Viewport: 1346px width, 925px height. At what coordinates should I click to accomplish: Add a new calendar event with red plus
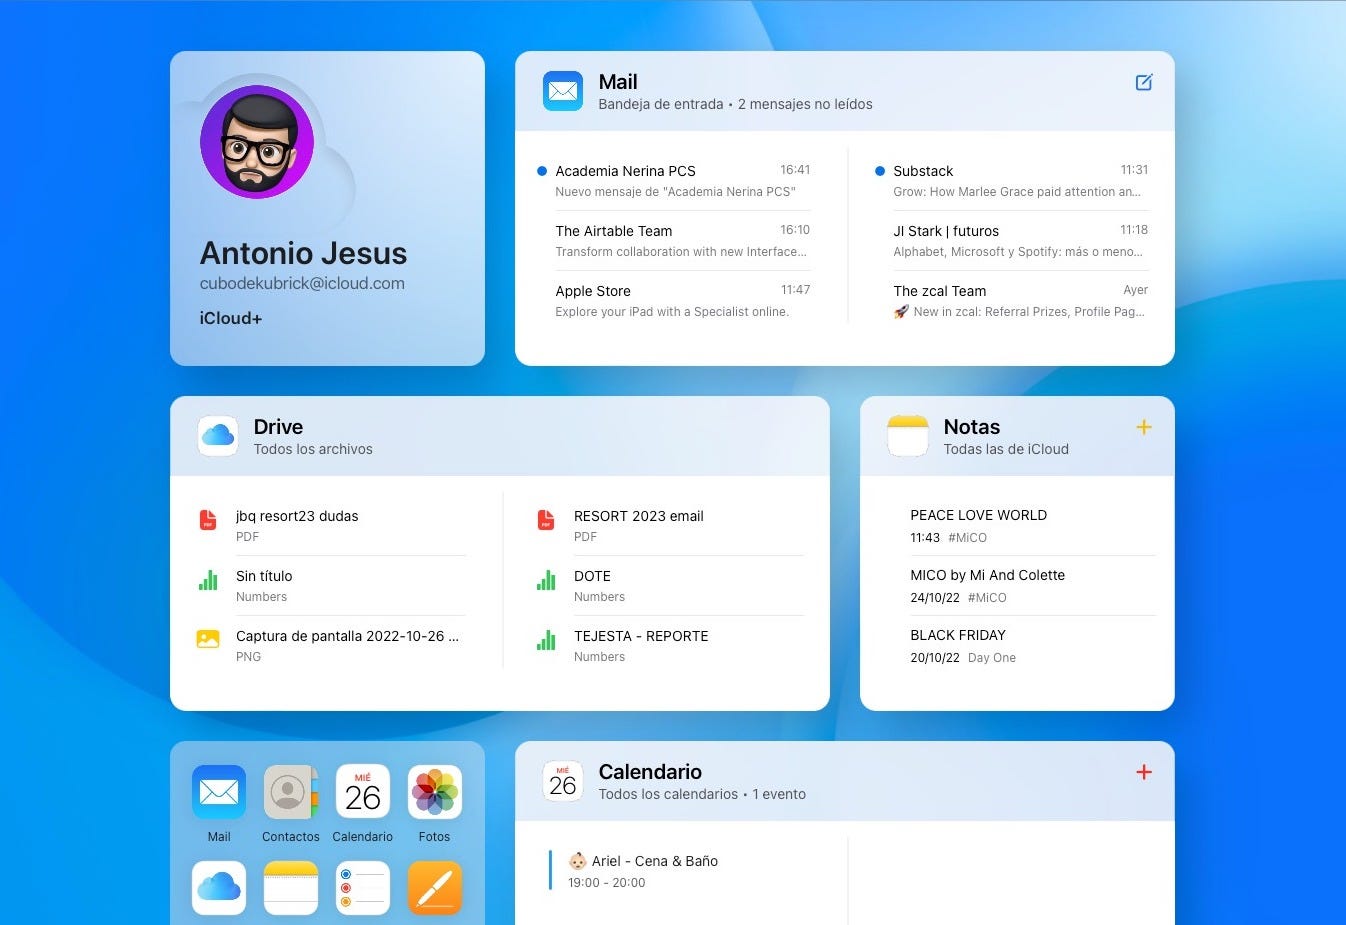(1144, 772)
